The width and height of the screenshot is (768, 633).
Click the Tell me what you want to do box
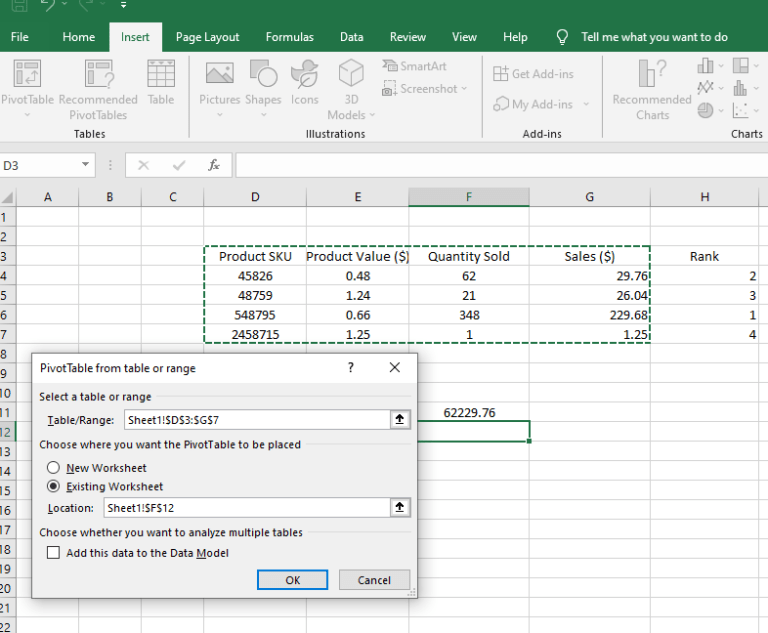coord(654,37)
